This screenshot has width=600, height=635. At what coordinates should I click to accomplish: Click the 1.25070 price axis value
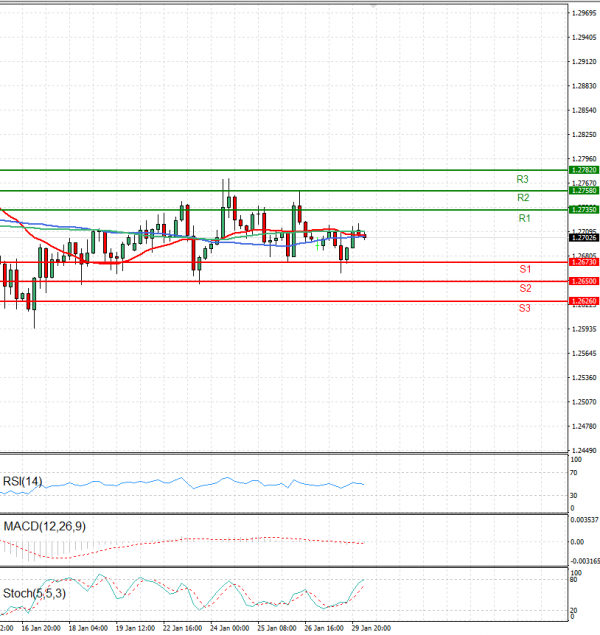(x=584, y=402)
